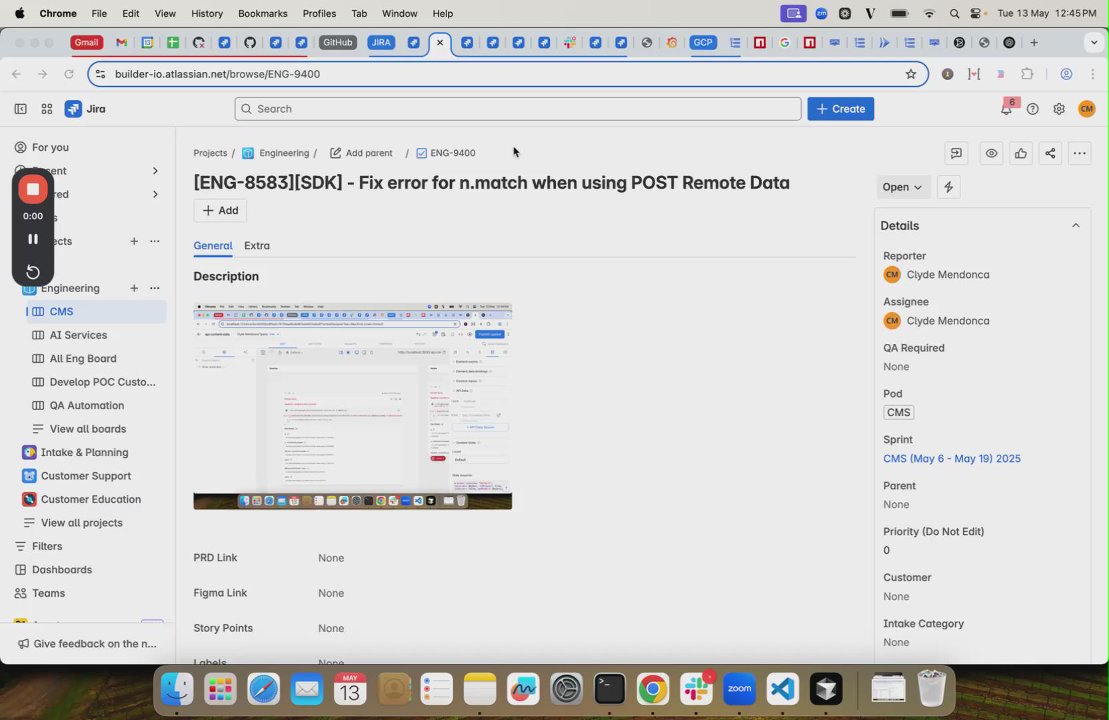Viewport: 1109px width, 720px height.
Task: Open the automation lightning bolt
Action: (x=948, y=187)
